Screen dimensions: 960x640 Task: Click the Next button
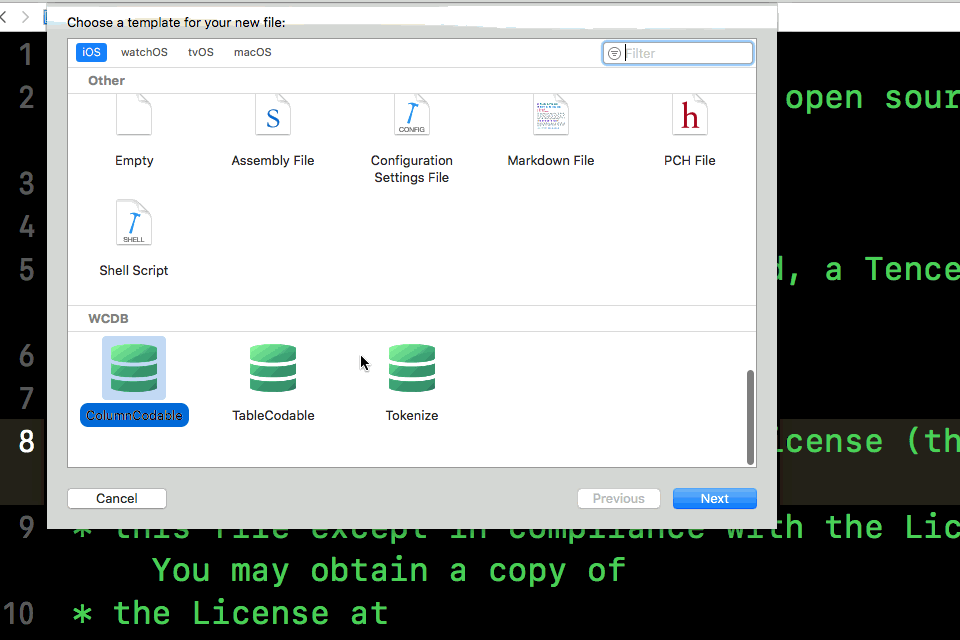[714, 498]
